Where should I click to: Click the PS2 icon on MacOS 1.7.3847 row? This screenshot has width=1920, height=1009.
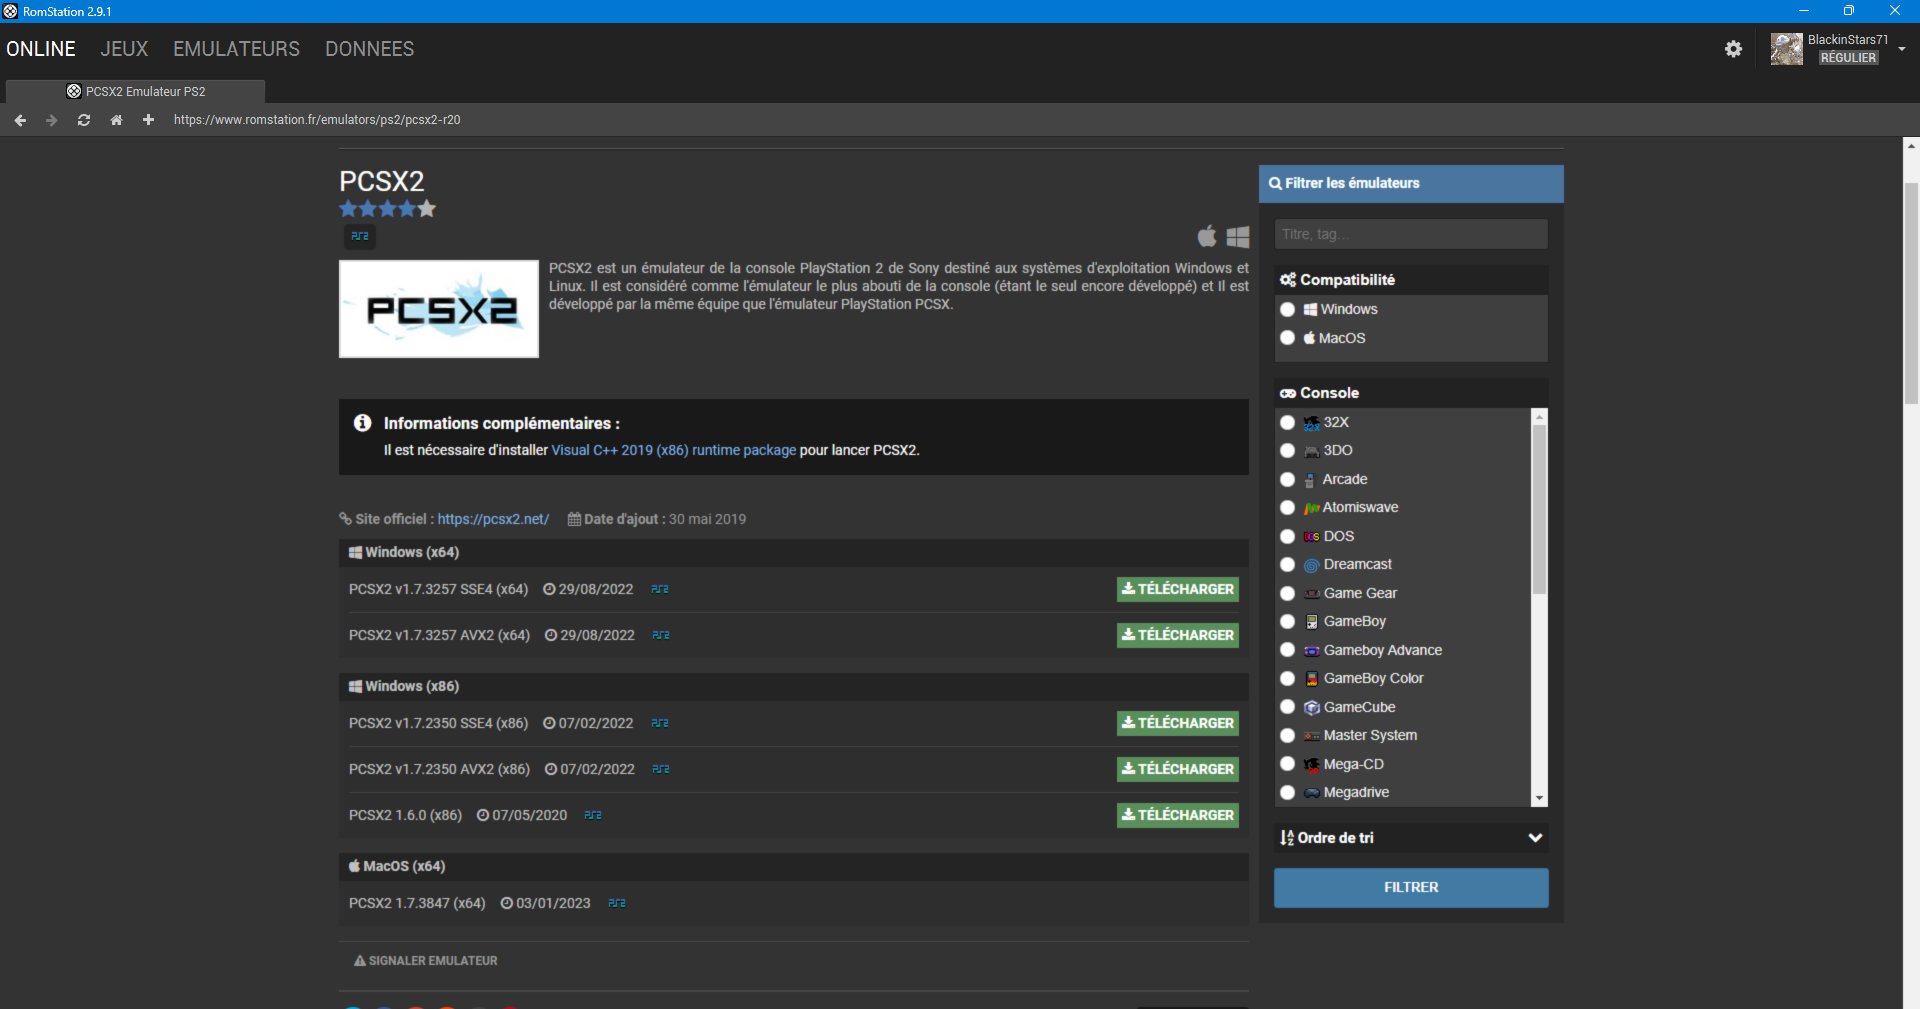(617, 903)
